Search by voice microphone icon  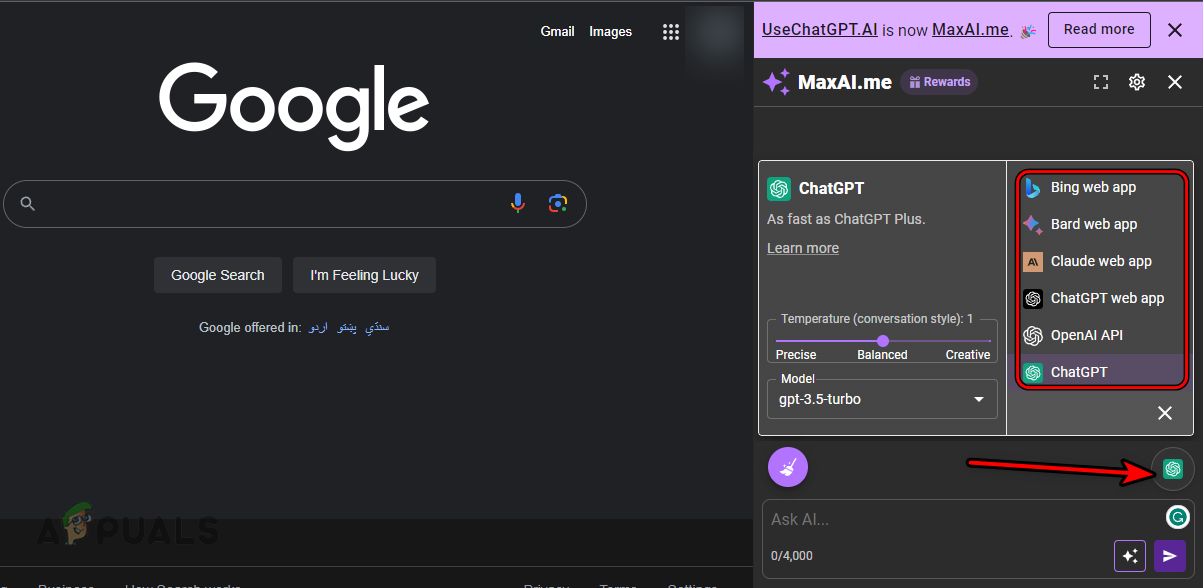point(517,204)
